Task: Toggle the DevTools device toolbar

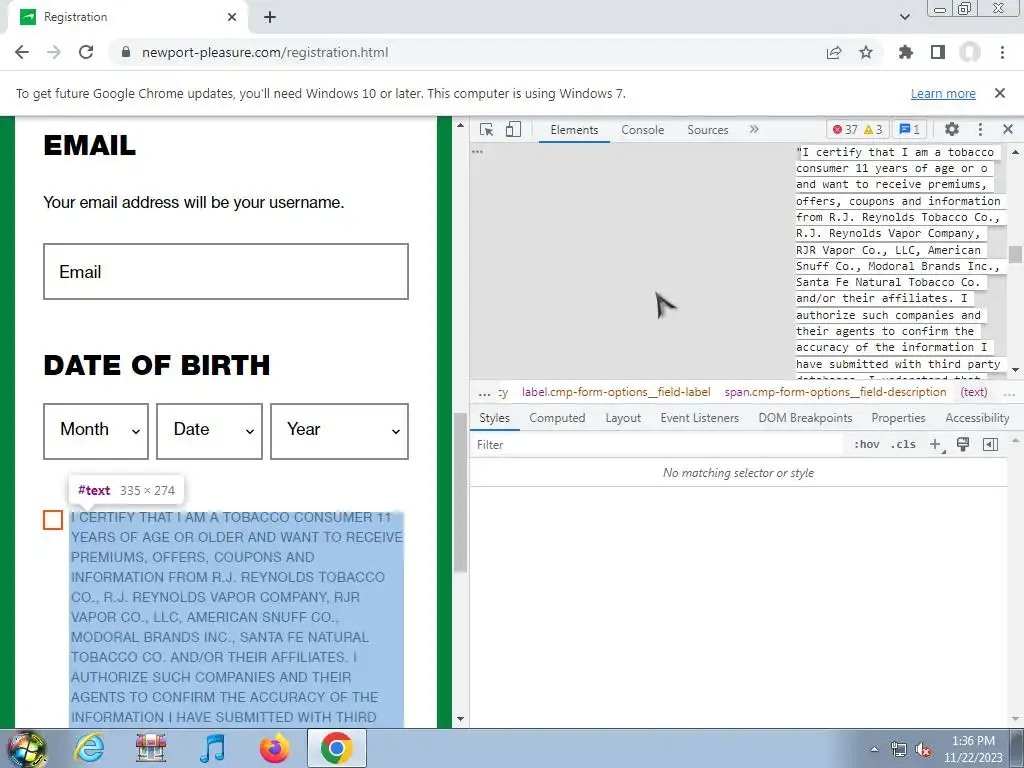Action: pyautogui.click(x=513, y=129)
